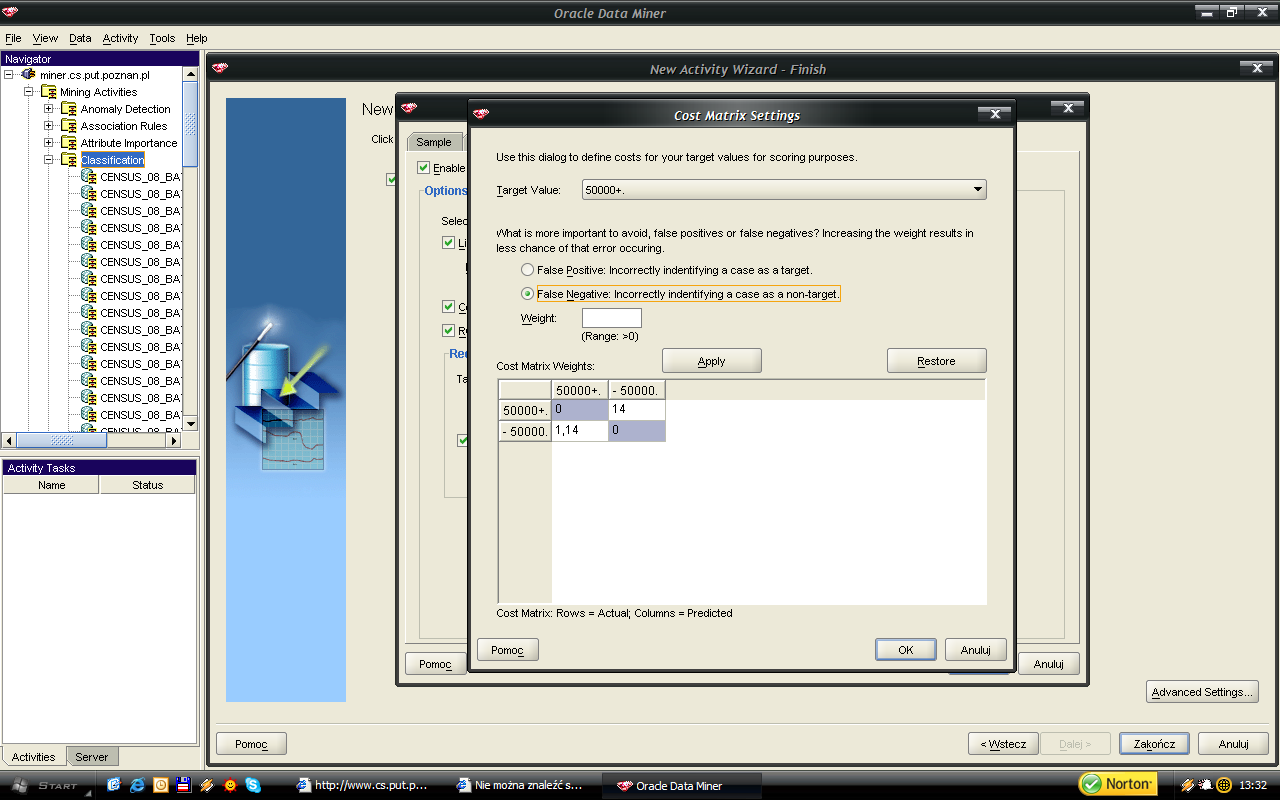Open the Activity menu
The height and width of the screenshot is (800, 1280).
click(x=120, y=38)
